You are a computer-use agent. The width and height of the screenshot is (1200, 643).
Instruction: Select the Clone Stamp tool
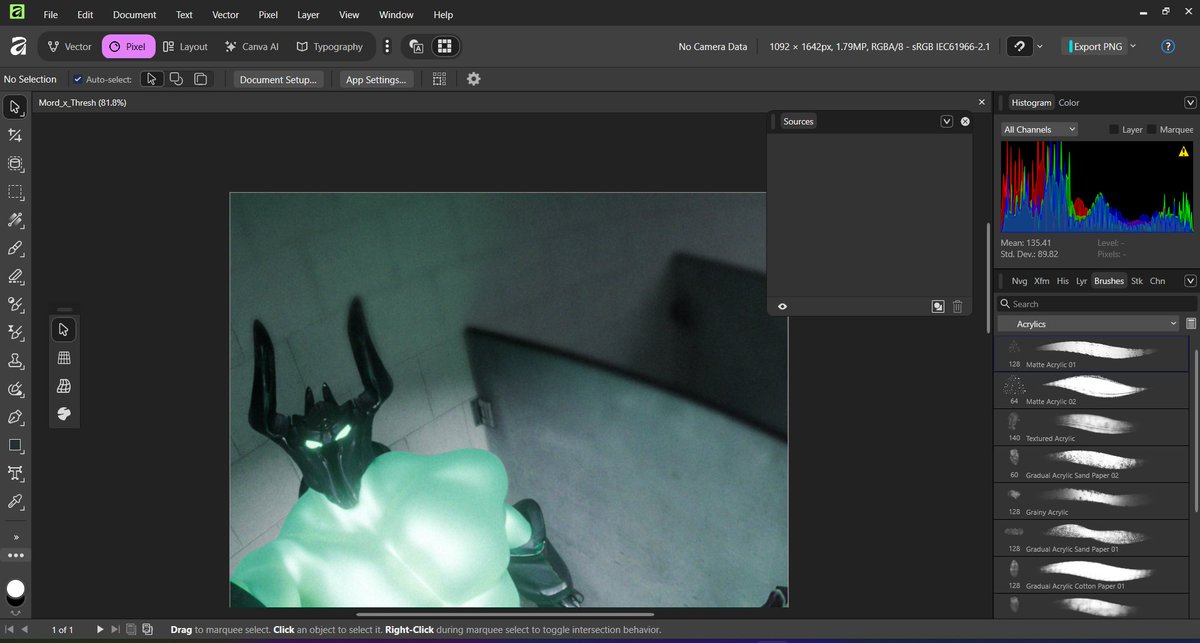pos(15,360)
